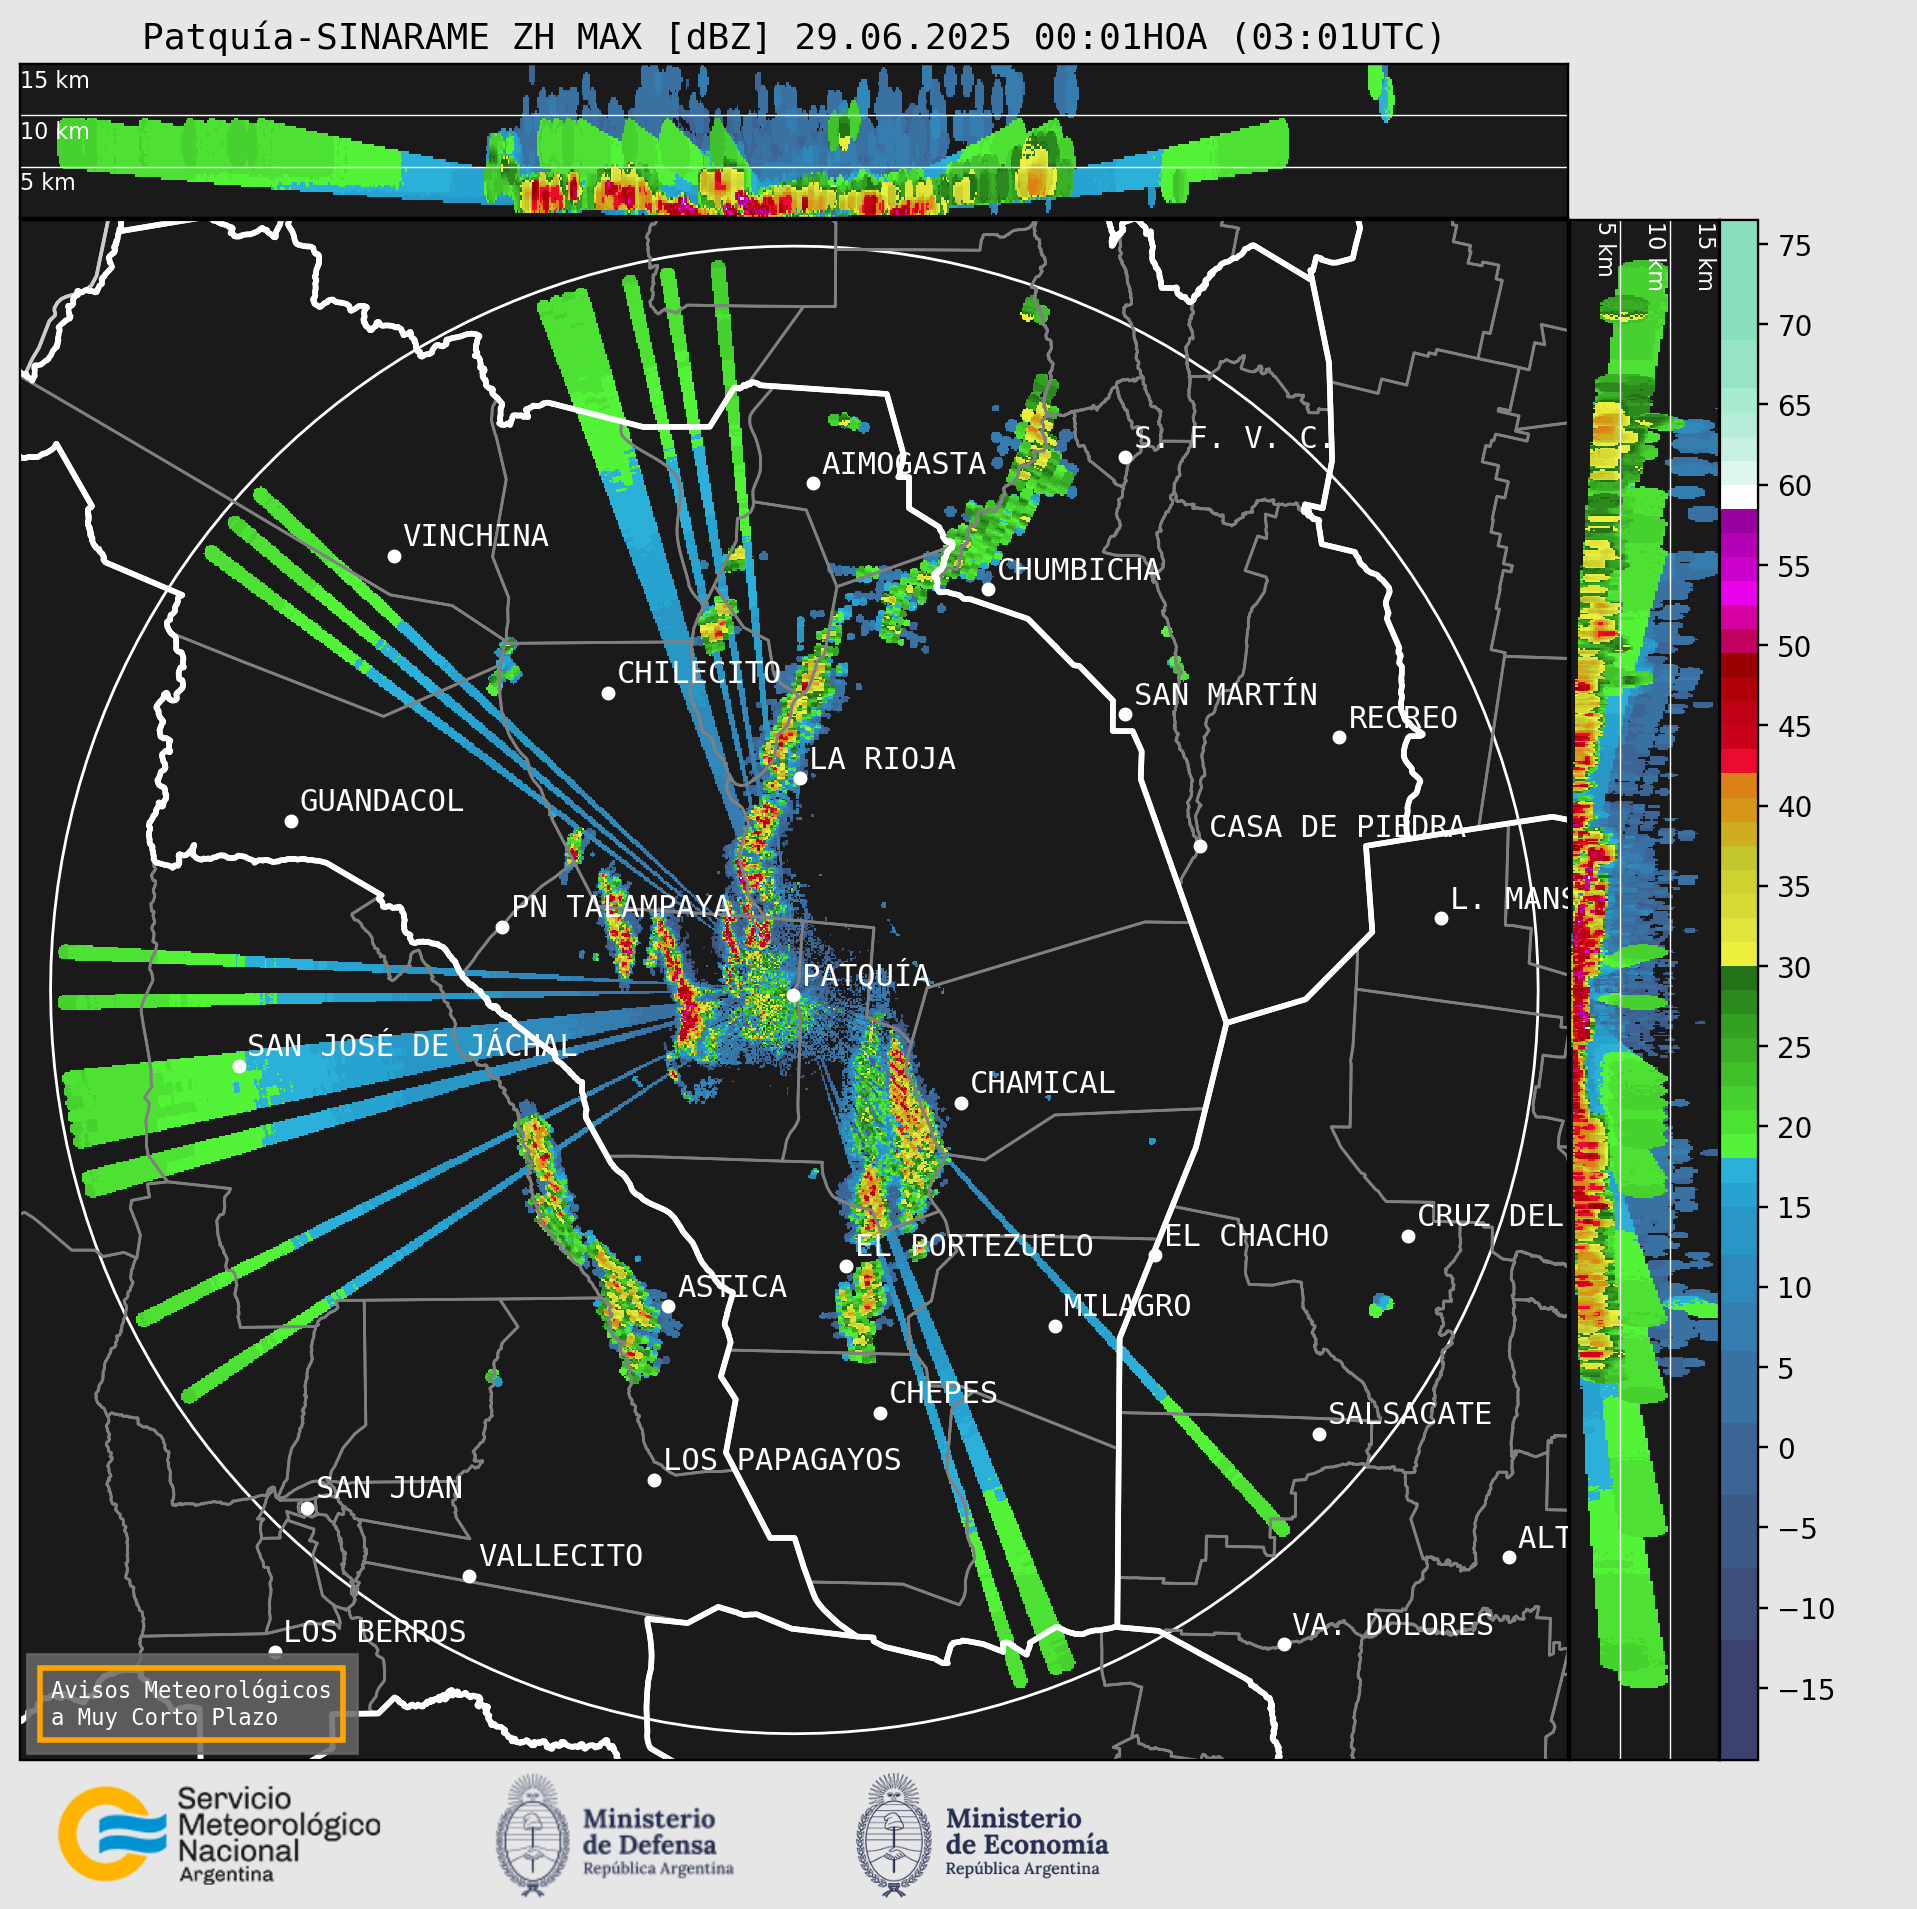Screen dimensions: 1917x1909
Task: Click the −15 value on color scale
Action: point(1806,1690)
